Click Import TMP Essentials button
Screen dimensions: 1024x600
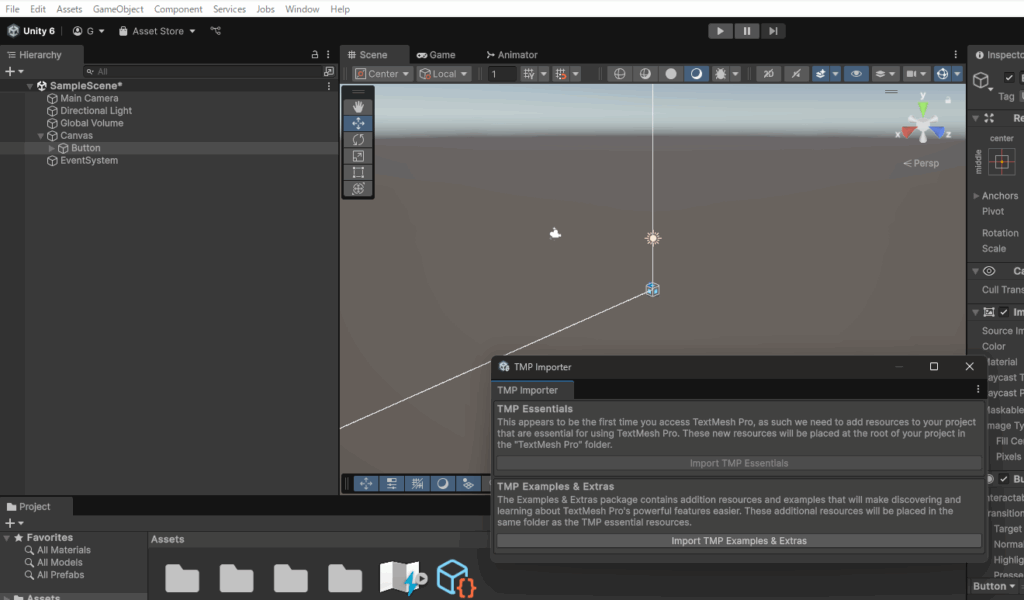739,463
